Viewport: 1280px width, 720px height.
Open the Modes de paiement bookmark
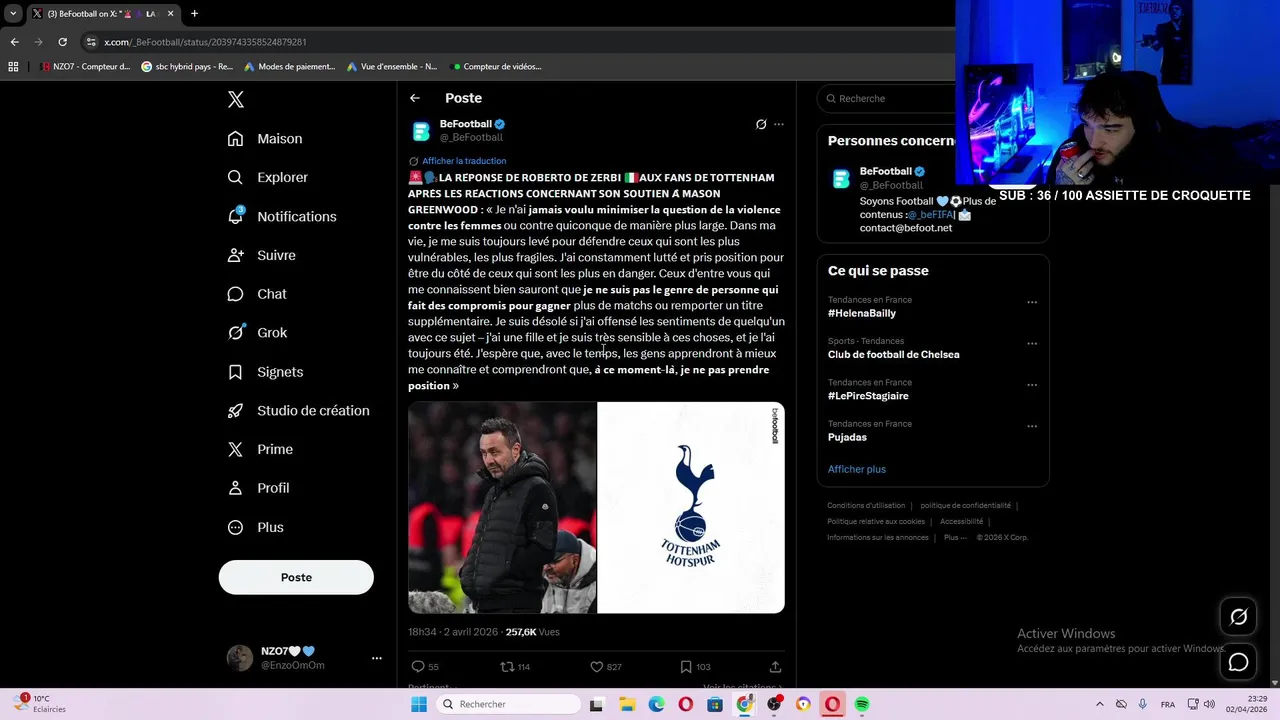click(x=290, y=67)
